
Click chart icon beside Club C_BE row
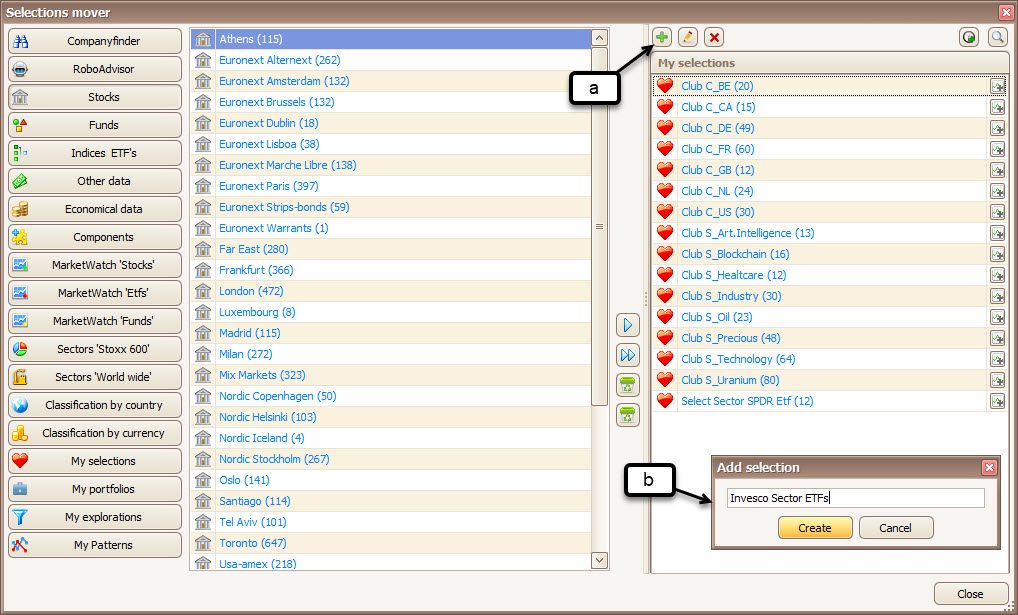(997, 87)
